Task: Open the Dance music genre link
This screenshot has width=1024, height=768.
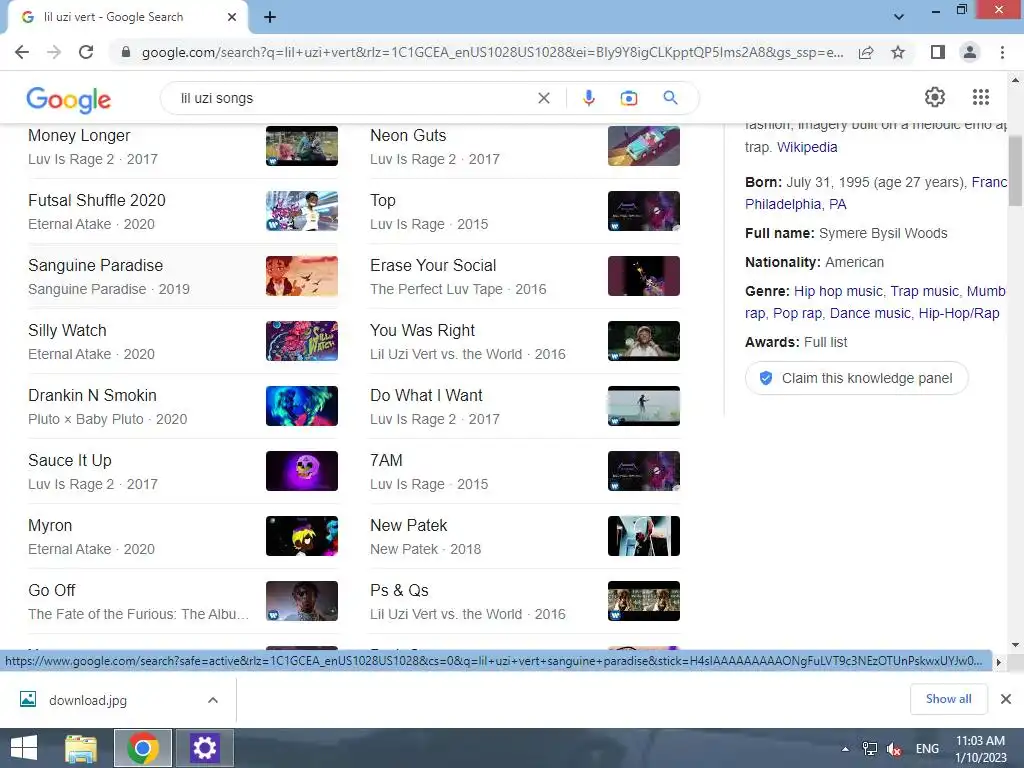Action: pyautogui.click(x=870, y=313)
